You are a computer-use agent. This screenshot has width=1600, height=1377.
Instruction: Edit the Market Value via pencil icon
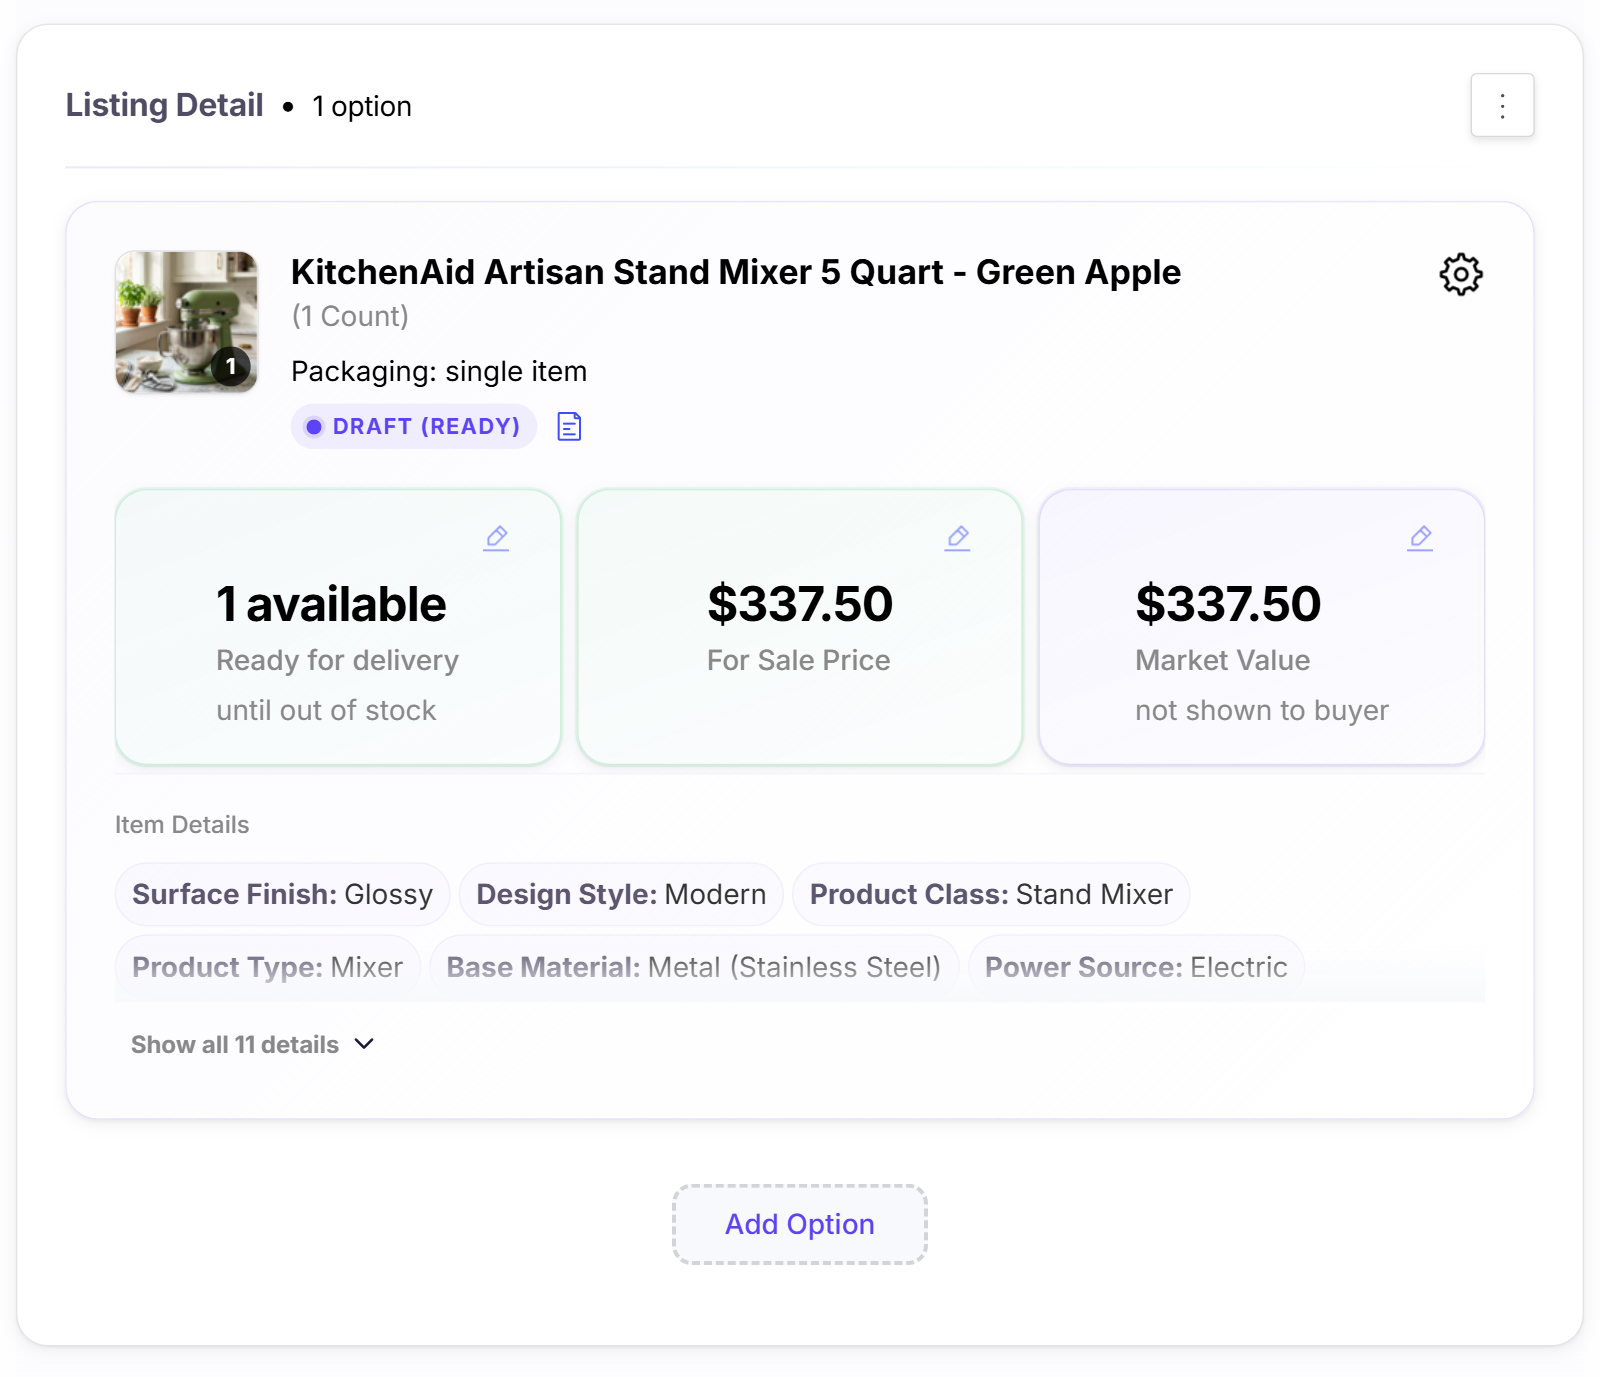[1420, 537]
